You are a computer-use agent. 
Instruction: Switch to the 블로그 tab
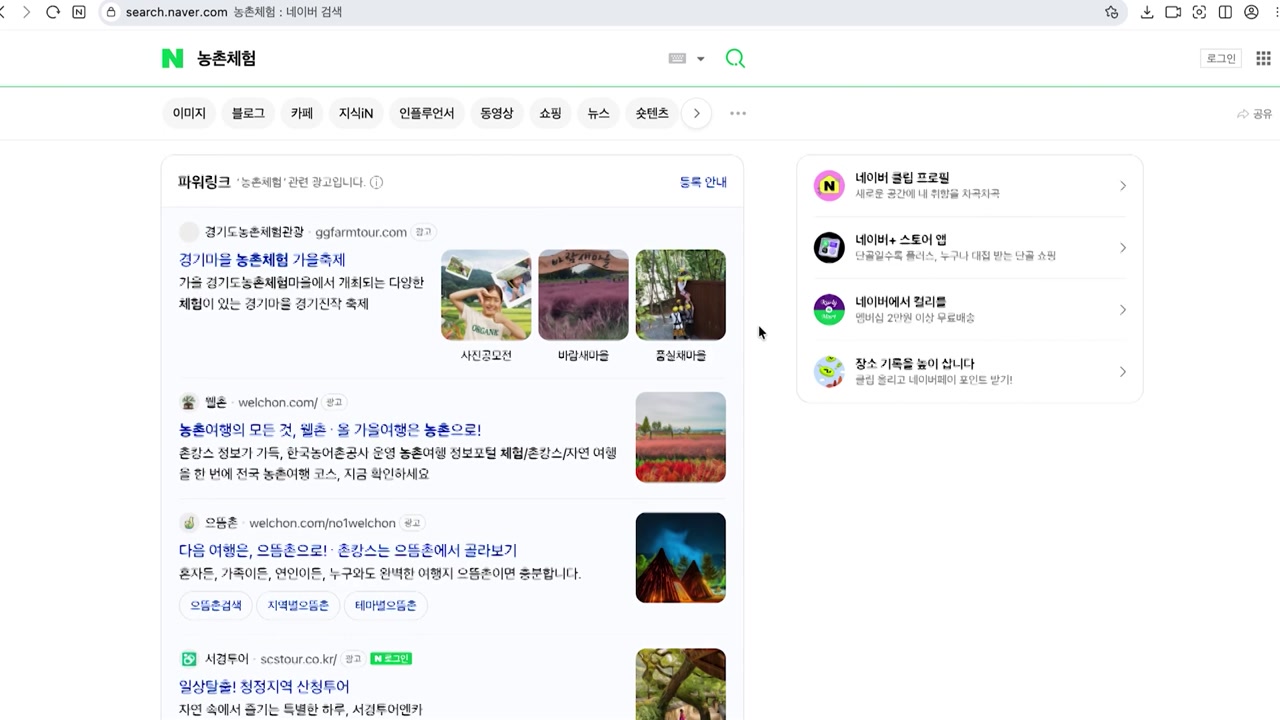(248, 113)
